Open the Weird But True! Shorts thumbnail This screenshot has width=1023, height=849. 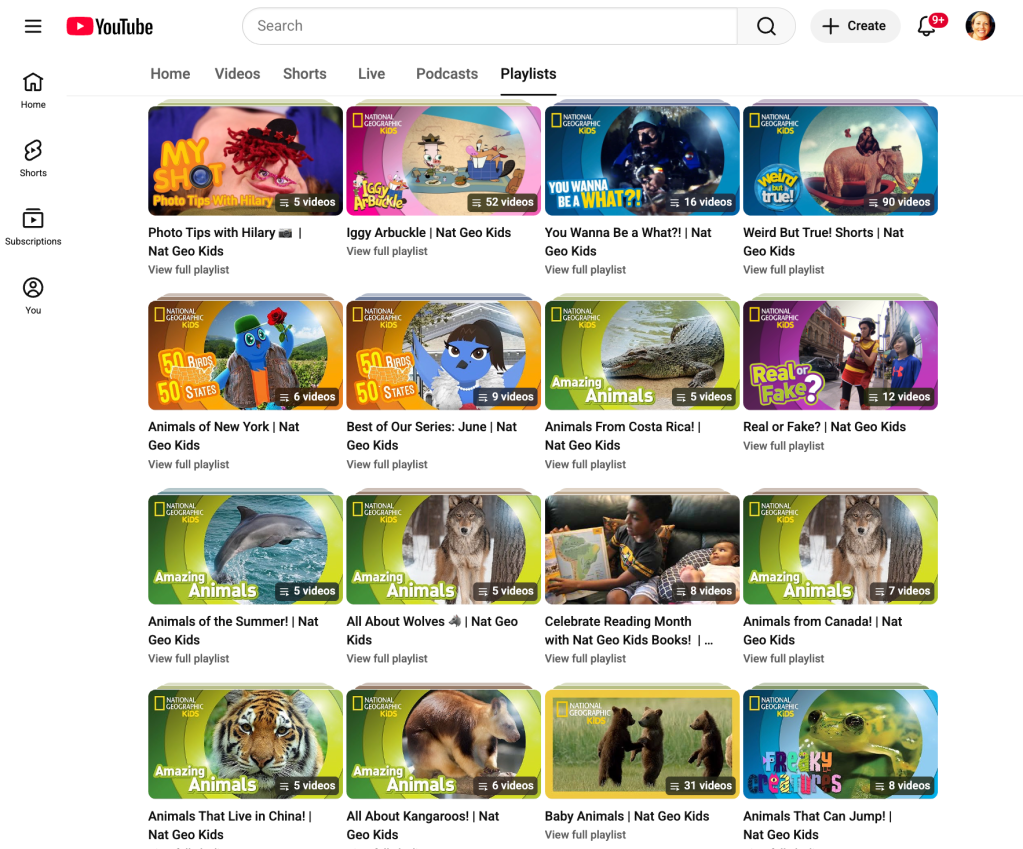coord(840,160)
